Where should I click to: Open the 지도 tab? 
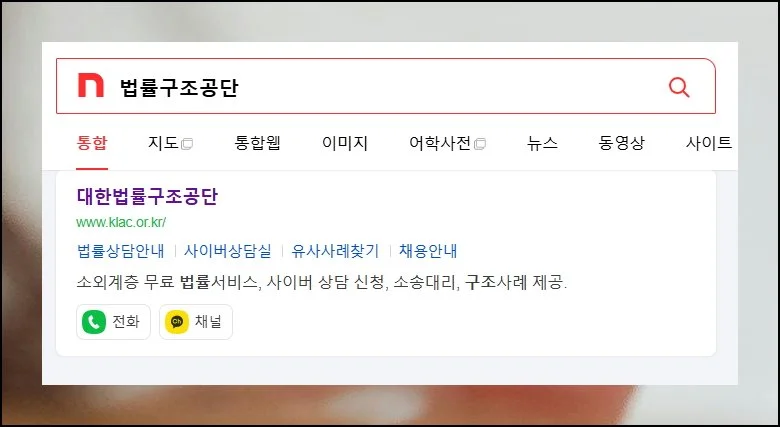click(x=163, y=143)
